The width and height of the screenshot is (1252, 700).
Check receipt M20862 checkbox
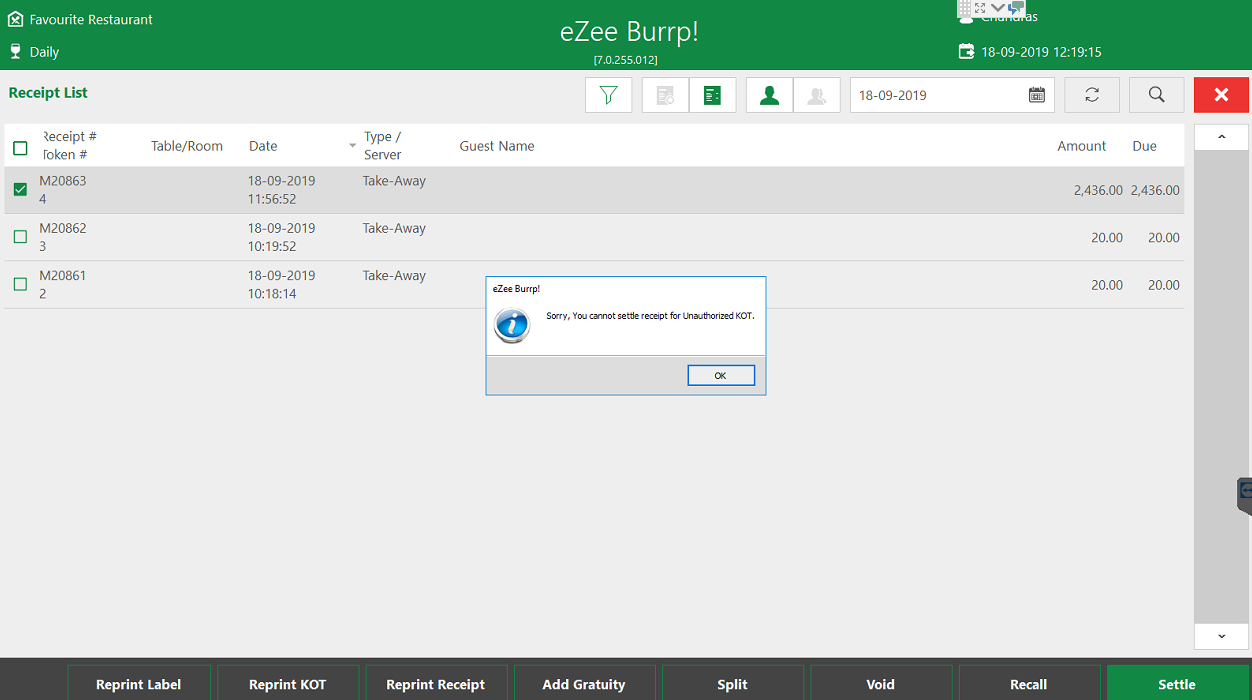pyautogui.click(x=20, y=237)
